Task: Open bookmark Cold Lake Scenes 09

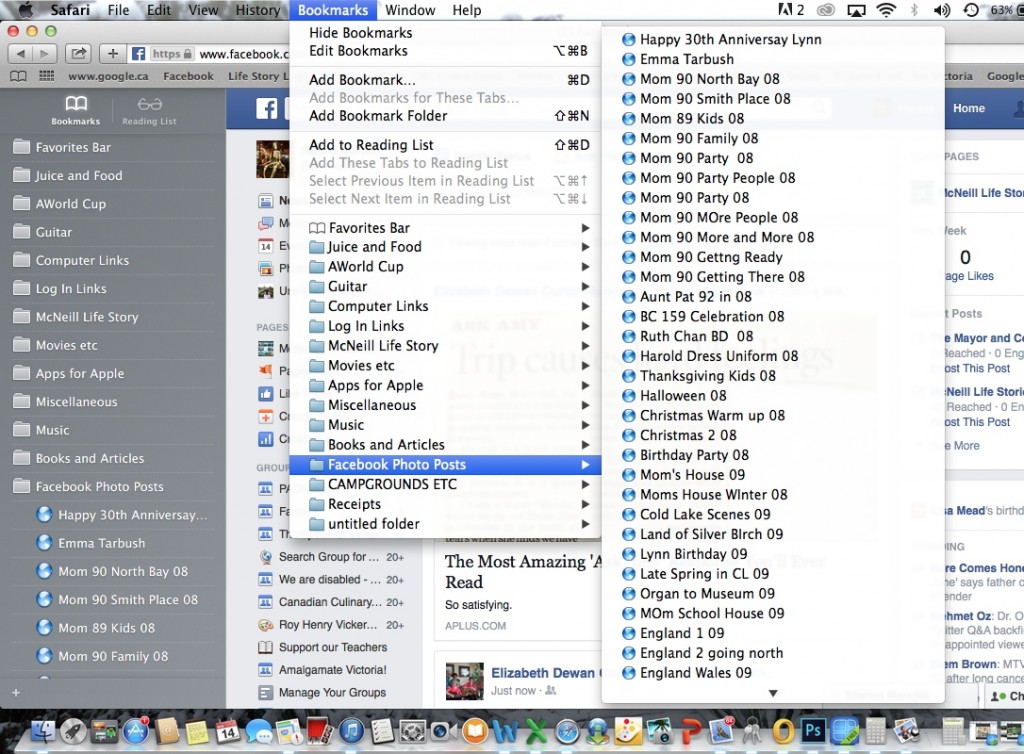Action: [x=773, y=514]
